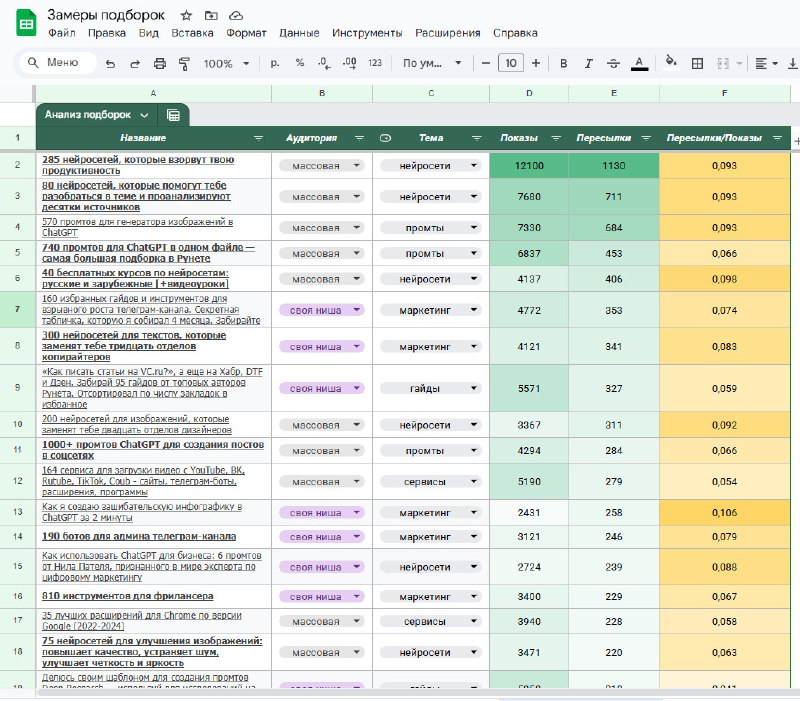800x701 pixels.
Task: Open the filter on the Показы column
Action: tap(556, 138)
